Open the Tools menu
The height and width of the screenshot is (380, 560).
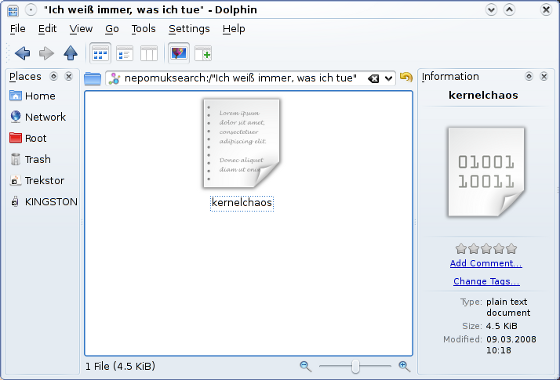[143, 29]
